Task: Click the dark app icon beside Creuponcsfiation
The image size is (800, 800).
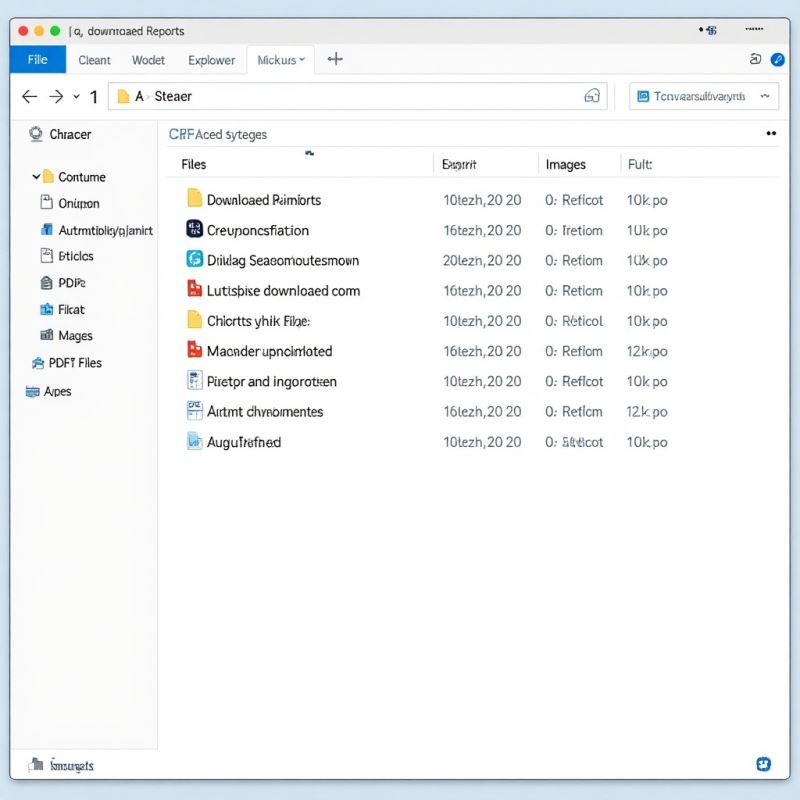Action: (x=194, y=229)
